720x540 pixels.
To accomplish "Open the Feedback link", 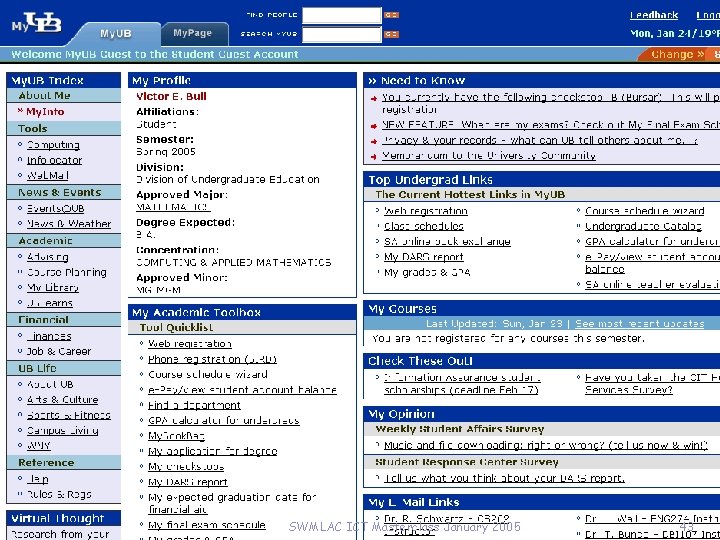I will (x=654, y=15).
